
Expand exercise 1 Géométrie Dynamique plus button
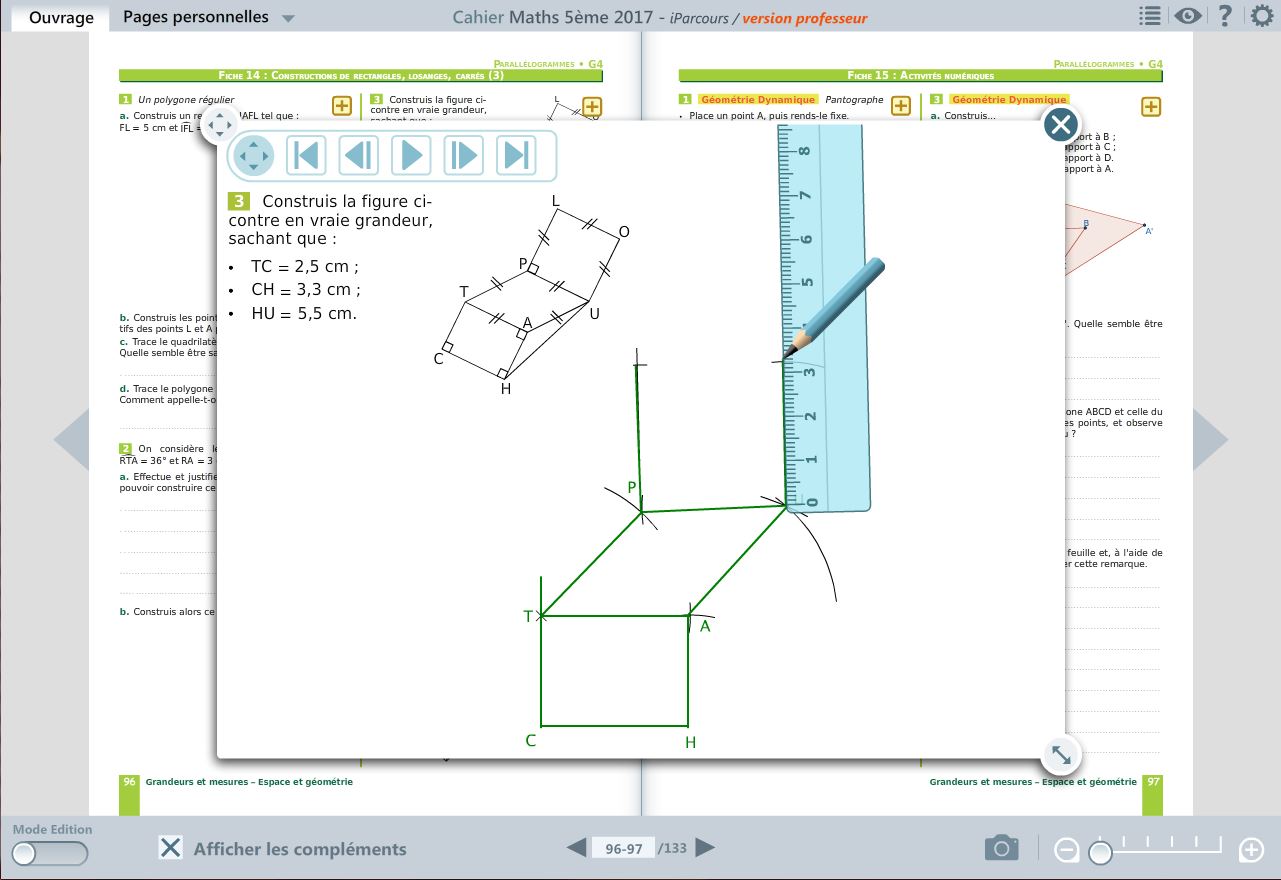click(900, 106)
